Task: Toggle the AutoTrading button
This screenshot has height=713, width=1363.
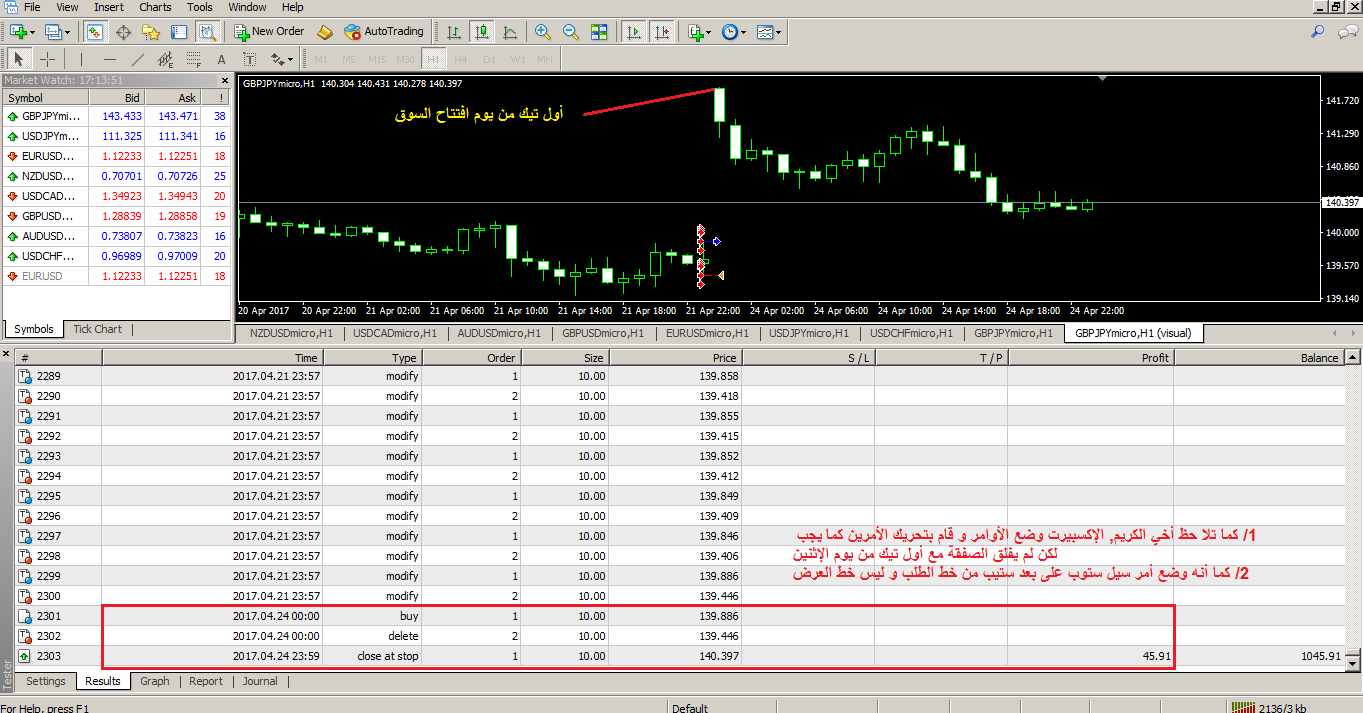Action: [x=384, y=32]
